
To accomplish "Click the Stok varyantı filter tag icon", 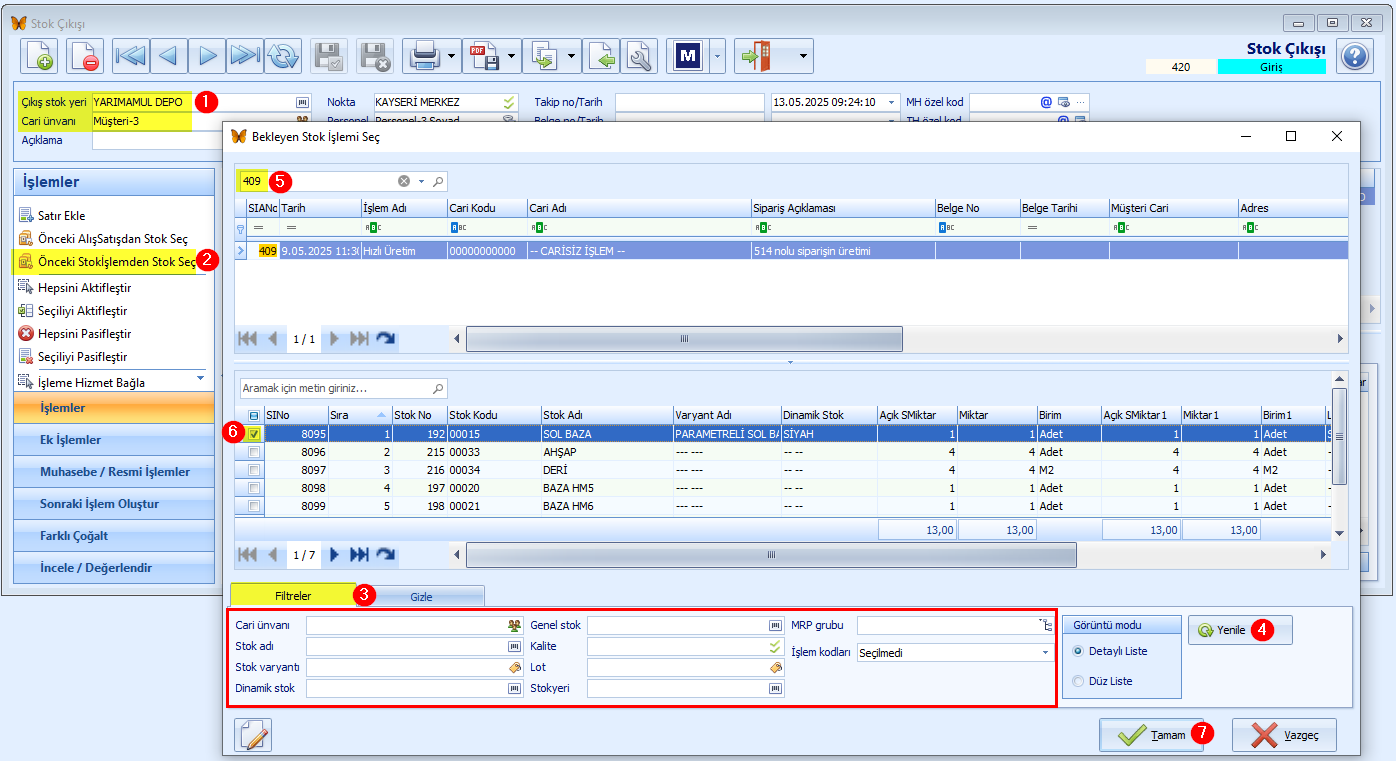I will coord(514,667).
